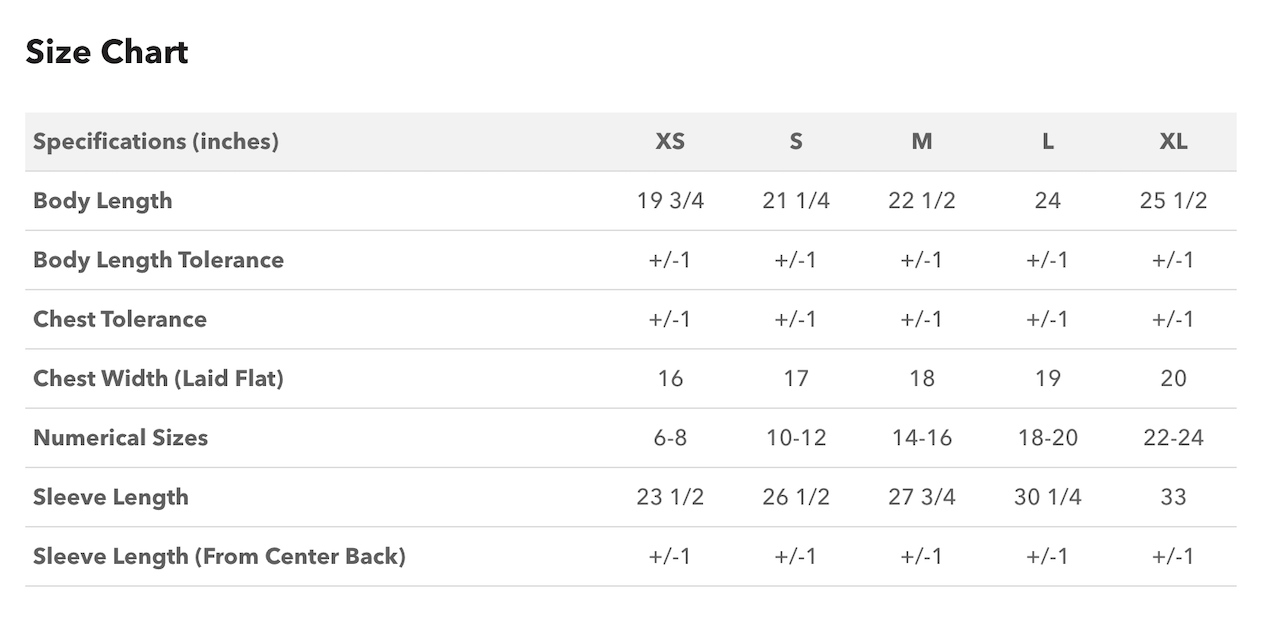Click the chest width value 20
The width and height of the screenshot is (1272, 630).
click(x=1173, y=378)
